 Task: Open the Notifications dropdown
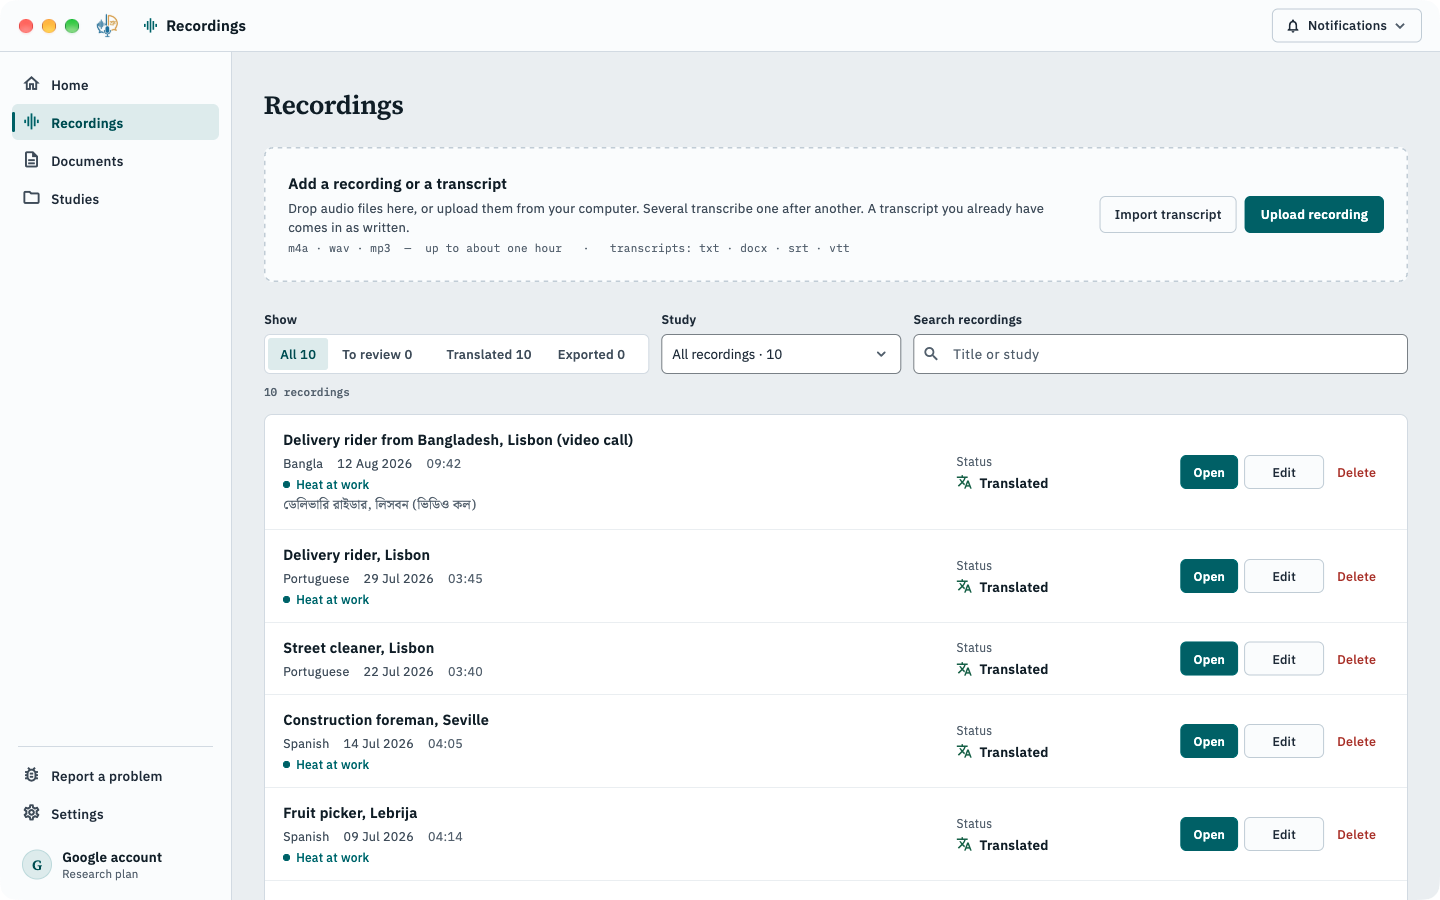[x=1346, y=26]
